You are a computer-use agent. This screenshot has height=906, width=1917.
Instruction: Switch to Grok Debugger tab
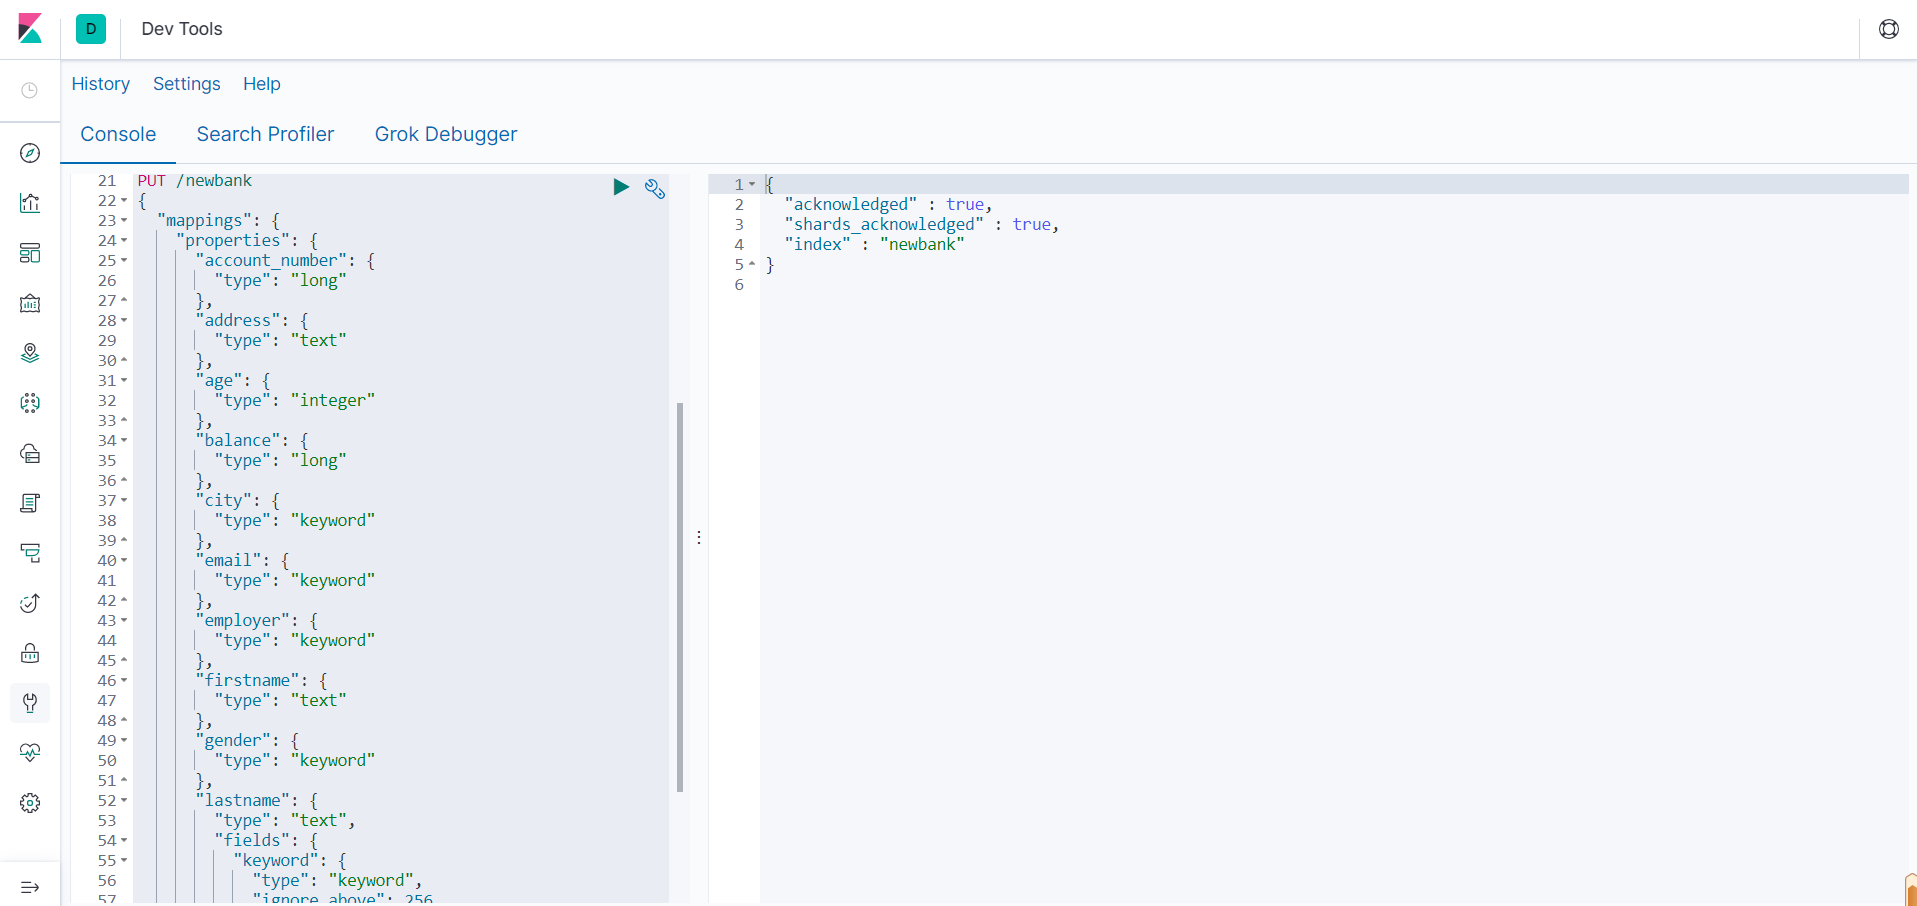(446, 134)
